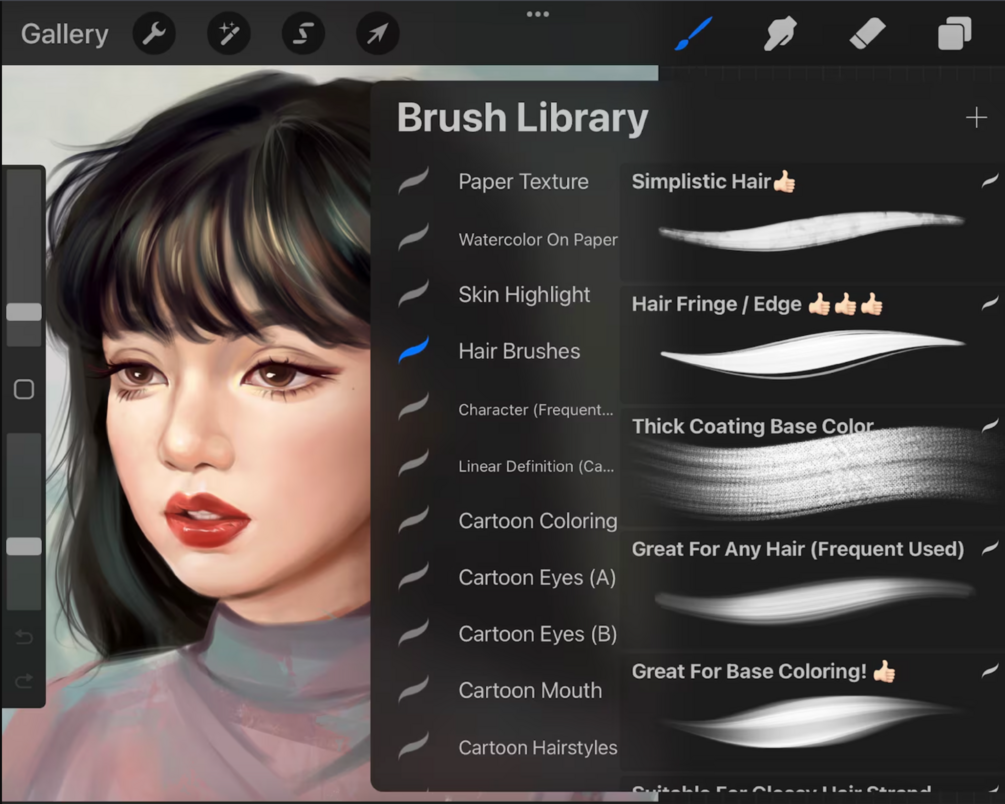Select the Simplistic Hair brush
This screenshot has width=1005, height=804.
point(811,222)
